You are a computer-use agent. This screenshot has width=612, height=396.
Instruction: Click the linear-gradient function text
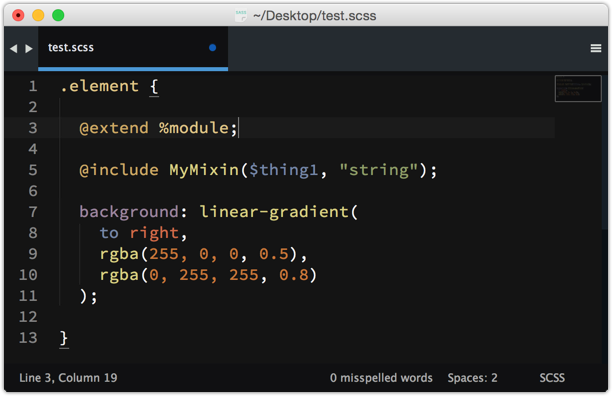tap(274, 212)
